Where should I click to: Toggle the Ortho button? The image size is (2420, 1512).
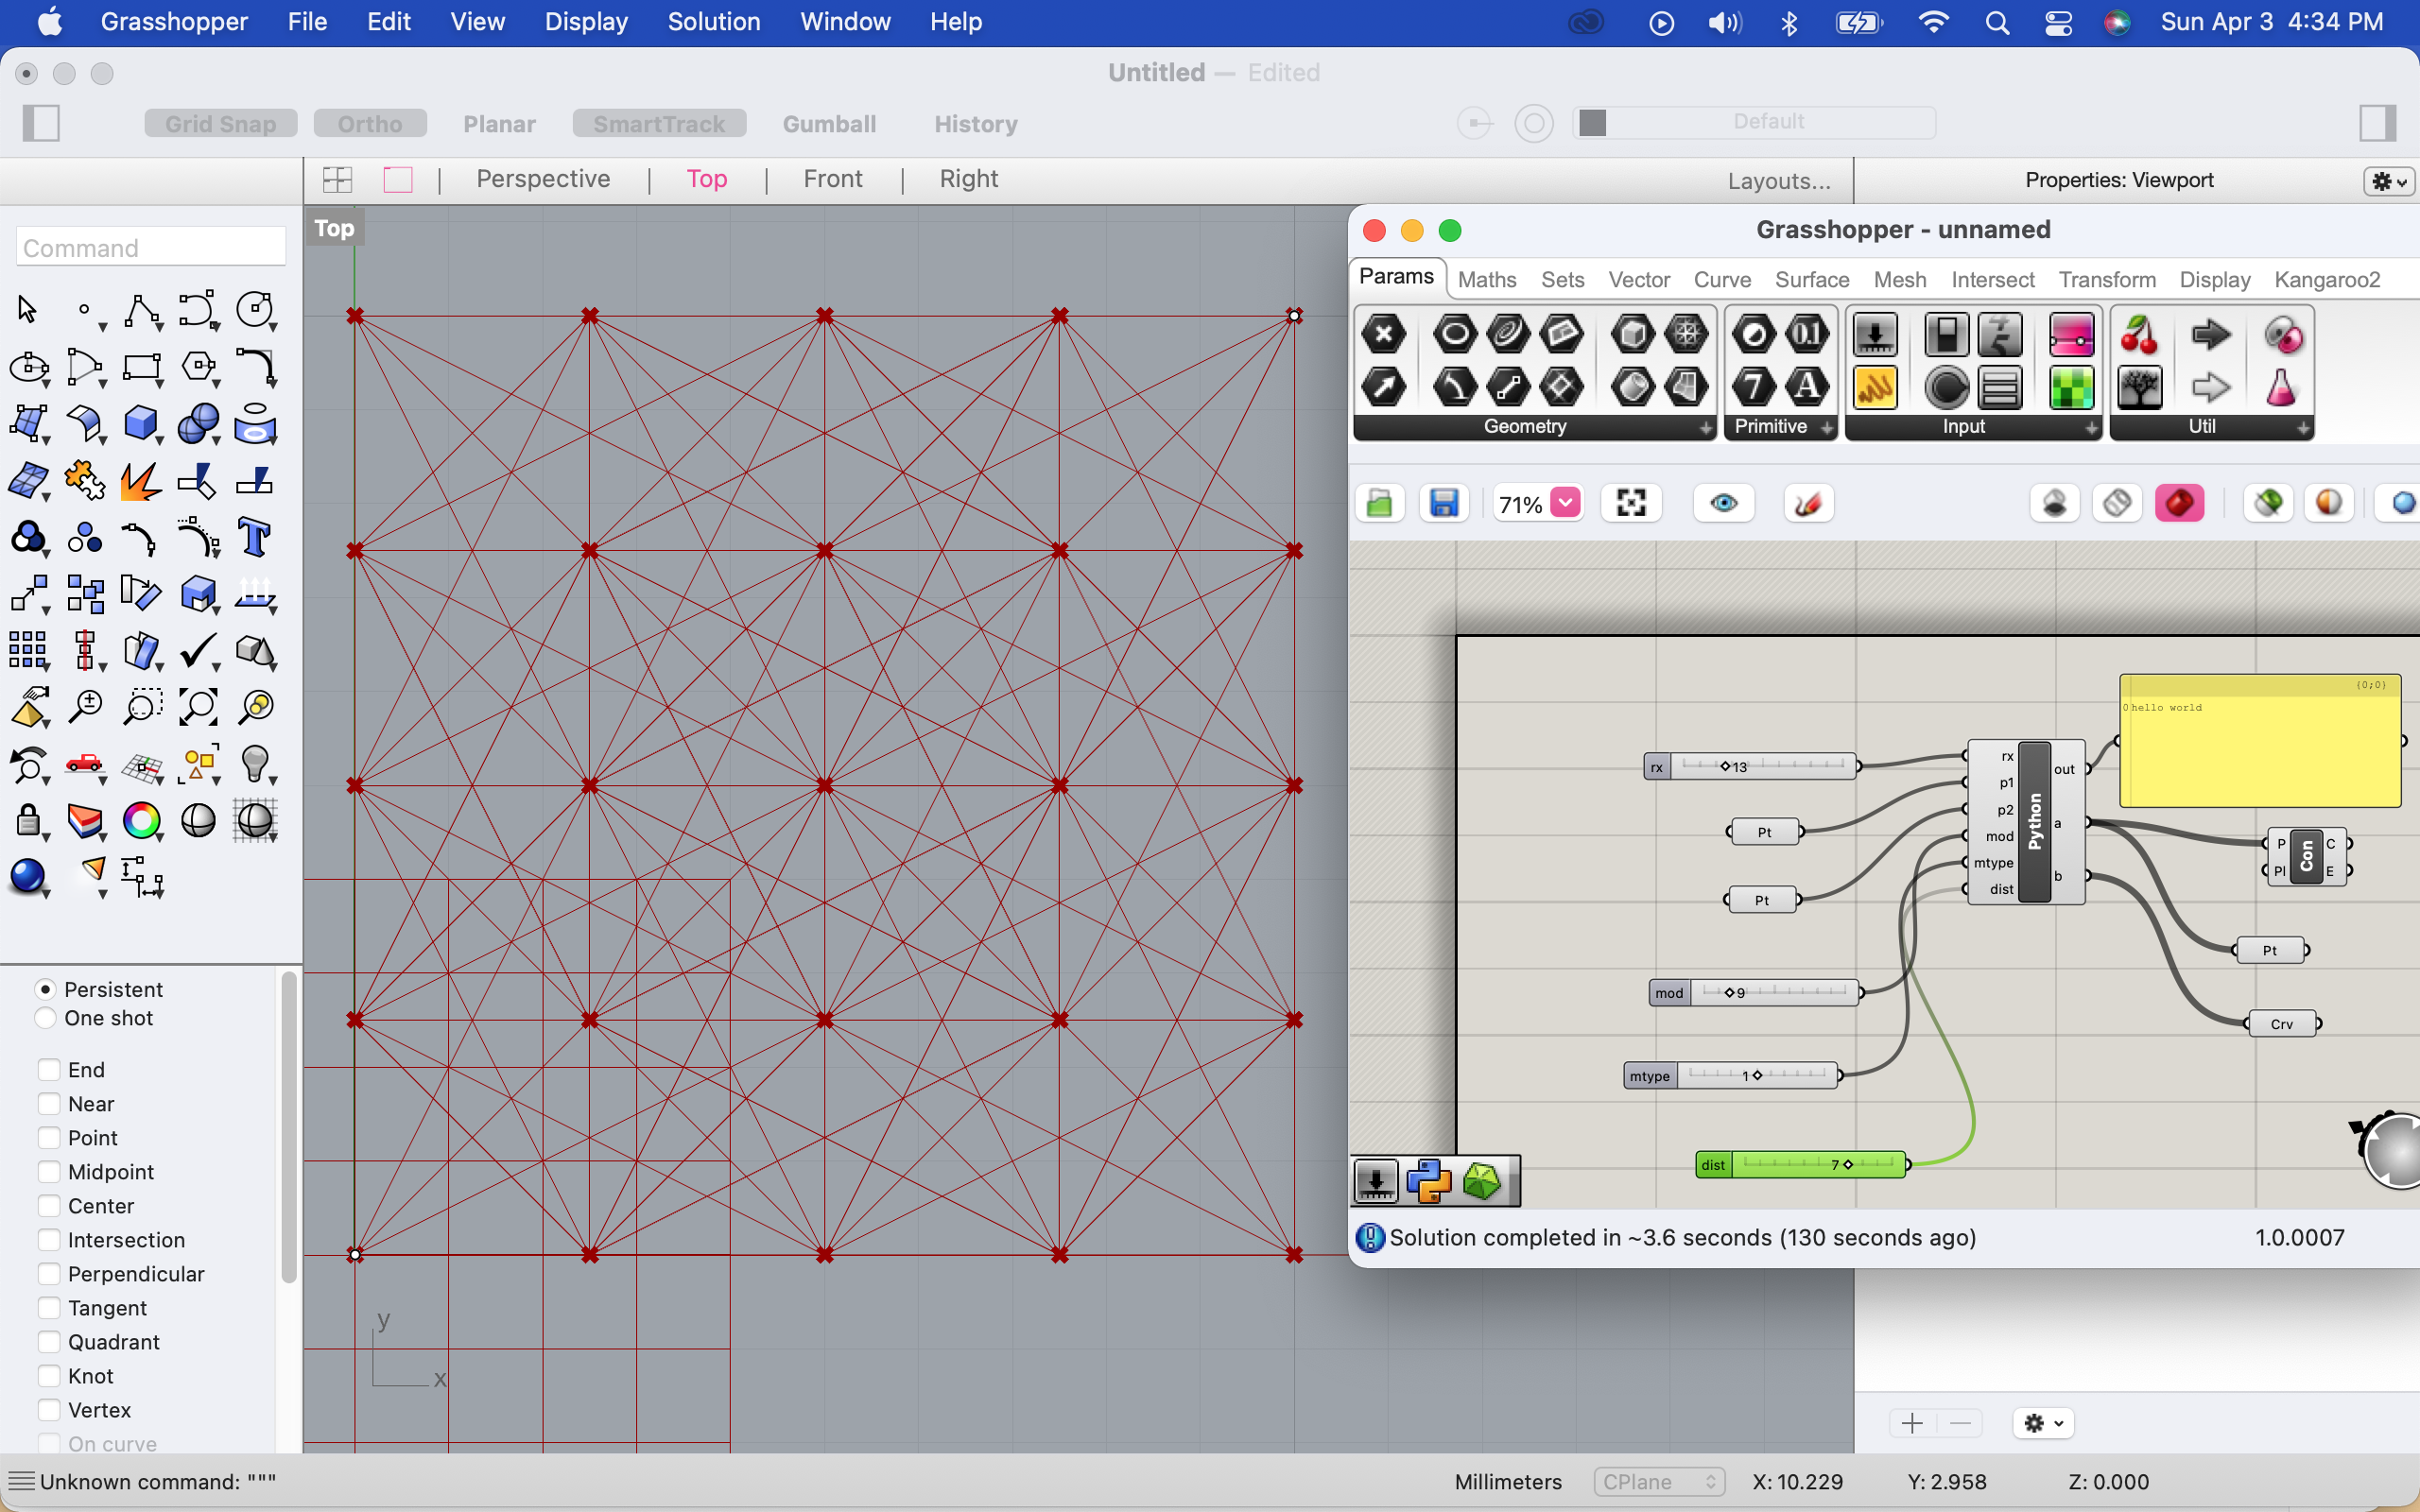coord(370,124)
